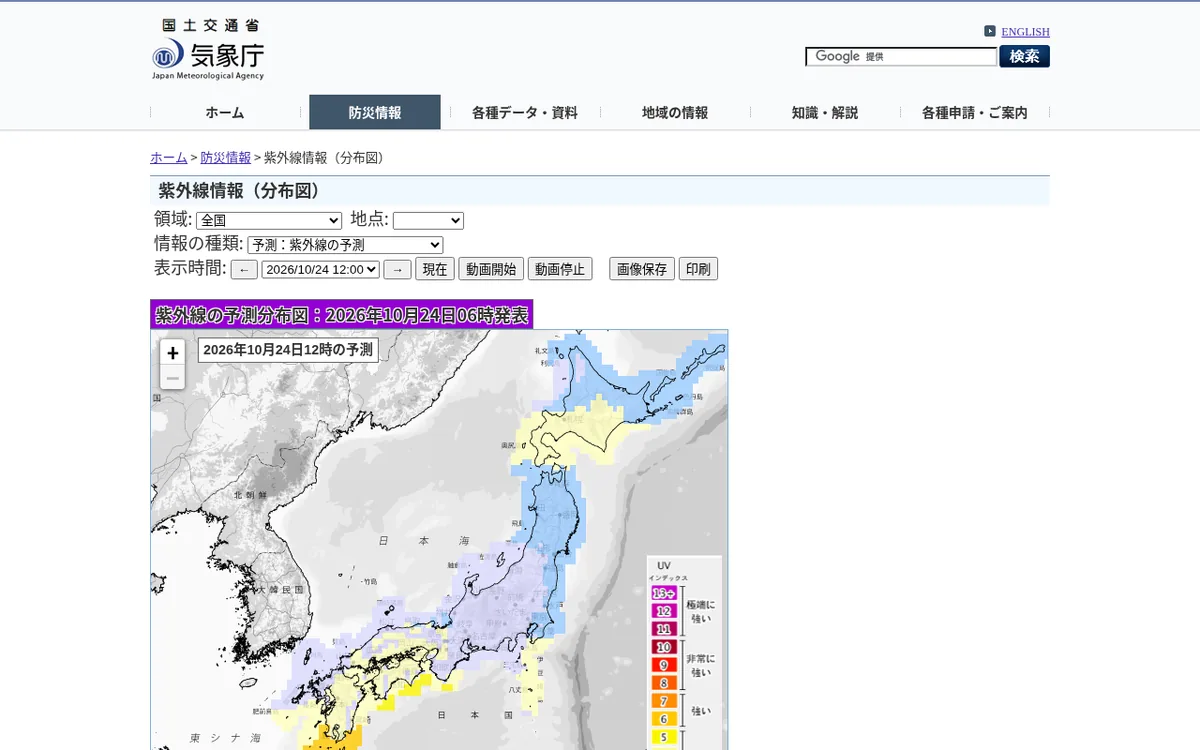Open the 各種データ・資料 navigation tab

(x=525, y=113)
